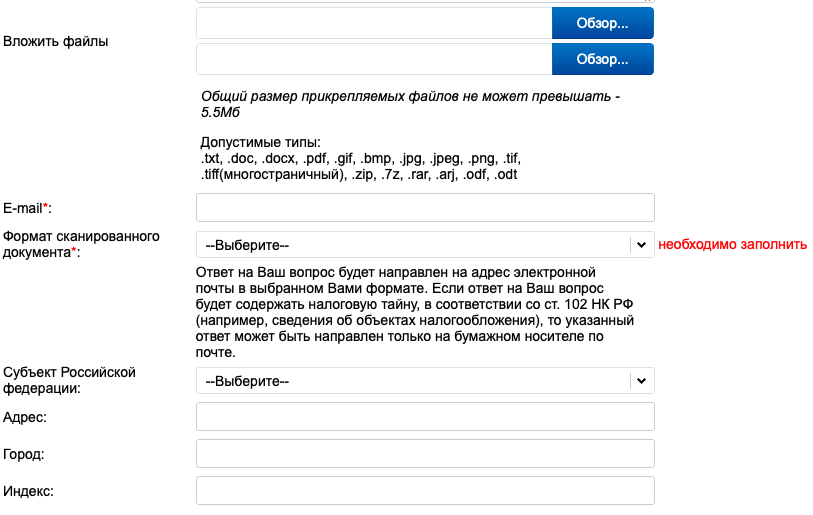Click the italic file size limit note
Screen dimensions: 813x515
click(411, 104)
